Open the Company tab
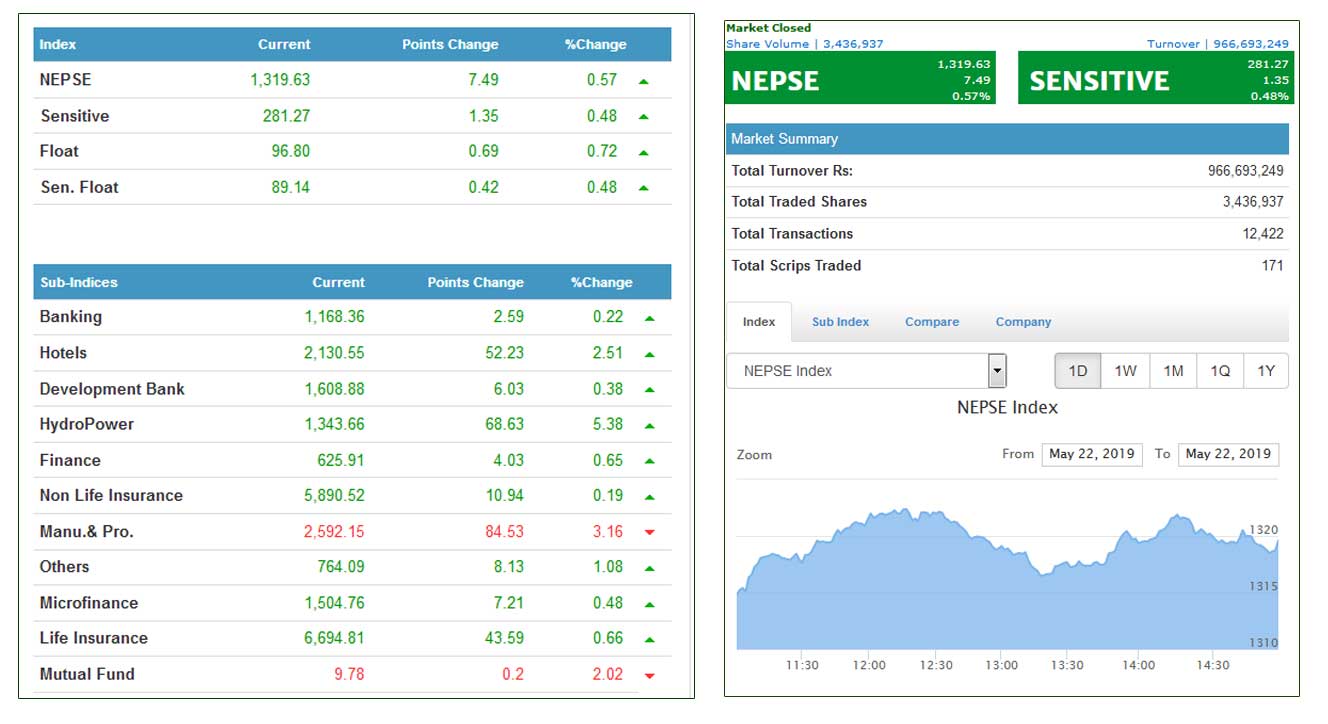 (1023, 322)
